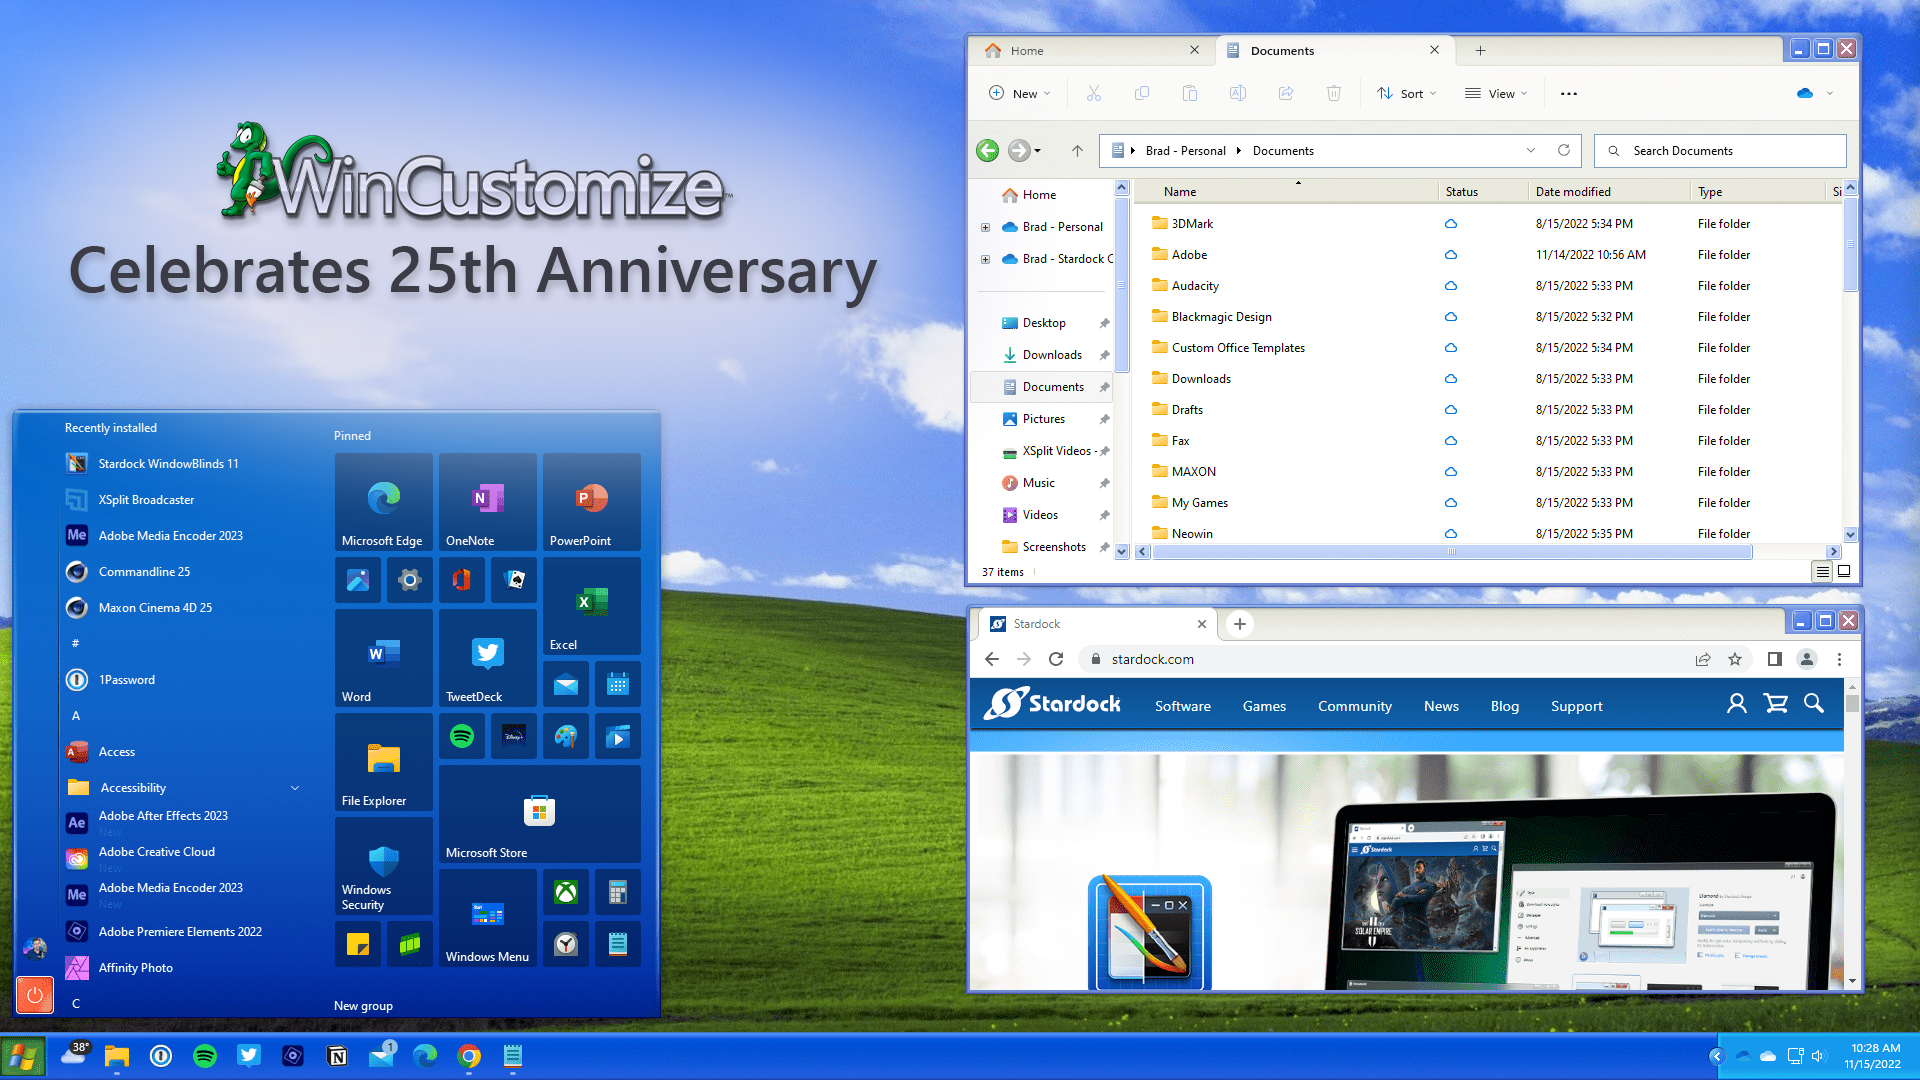Bookmark page with the star icon
The image size is (1920, 1080).
1735,659
